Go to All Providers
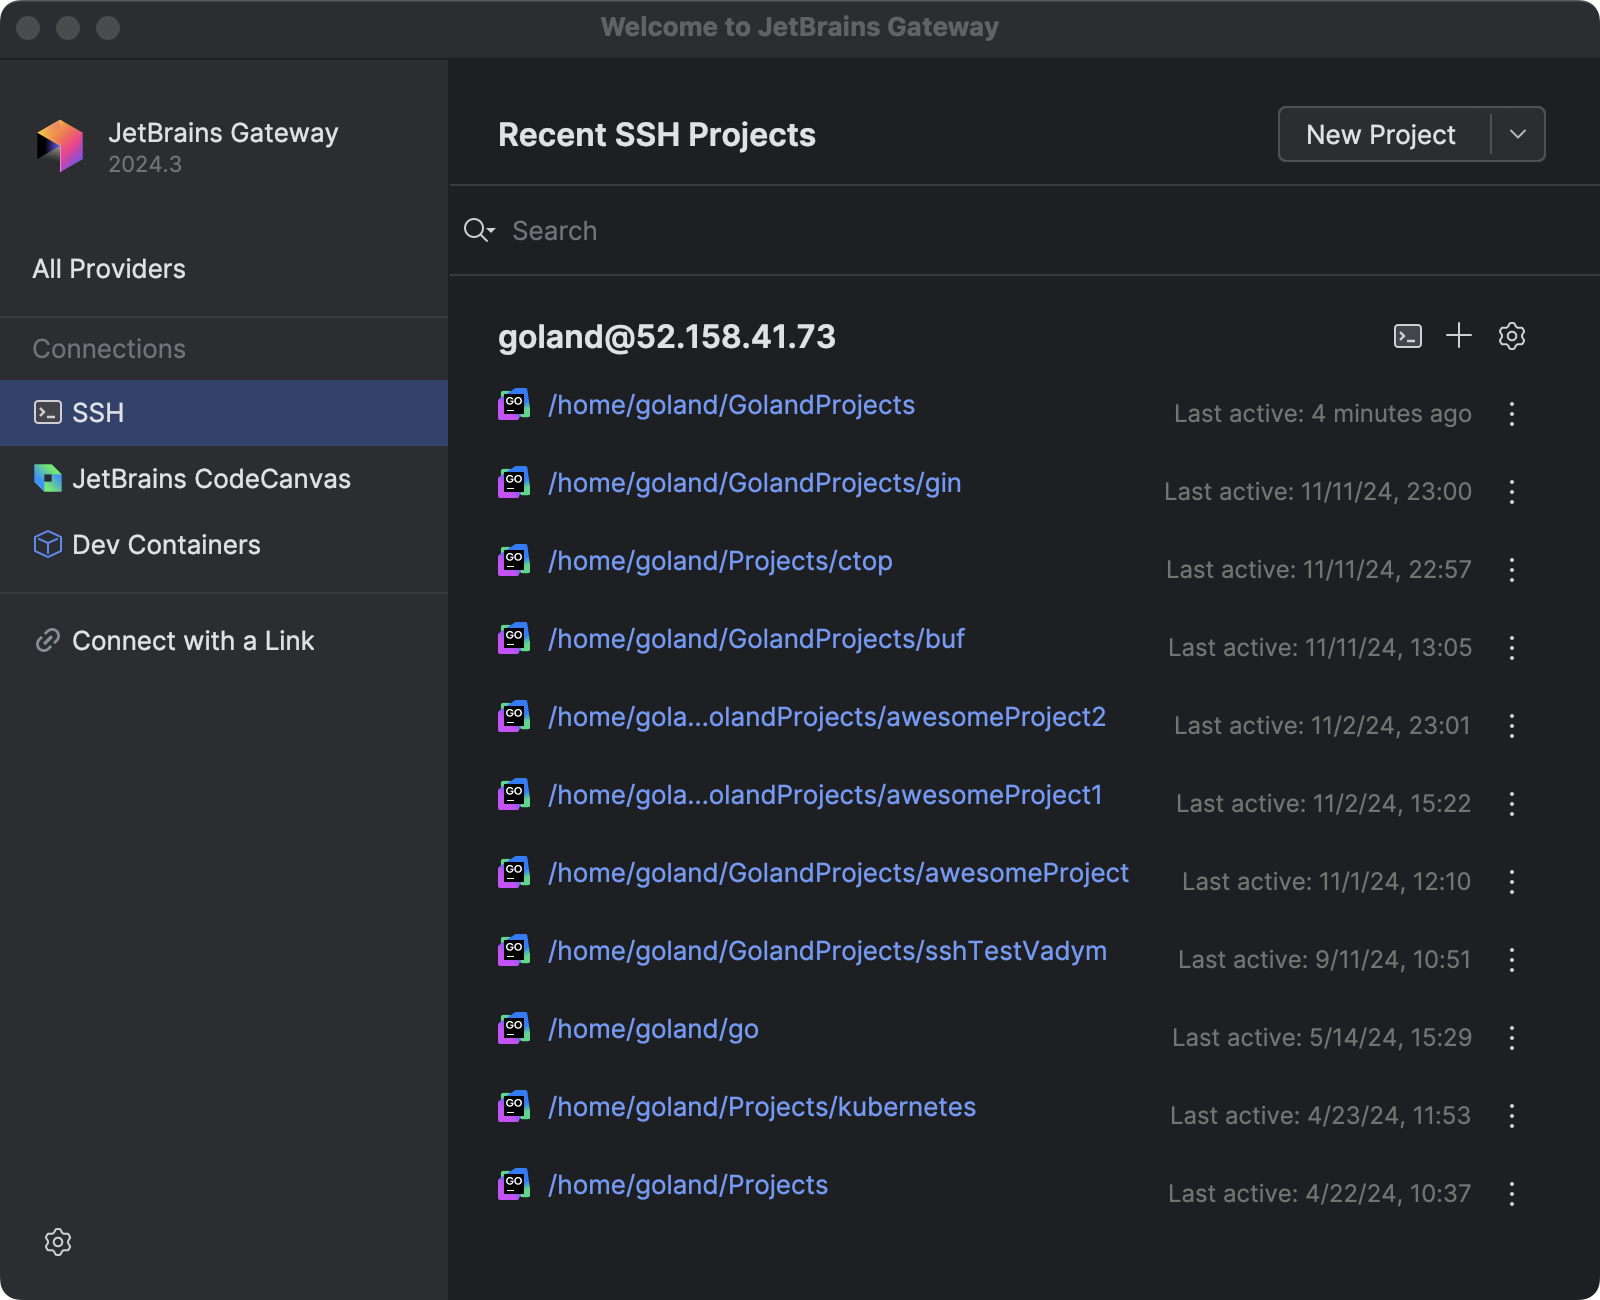1600x1300 pixels. [109, 269]
